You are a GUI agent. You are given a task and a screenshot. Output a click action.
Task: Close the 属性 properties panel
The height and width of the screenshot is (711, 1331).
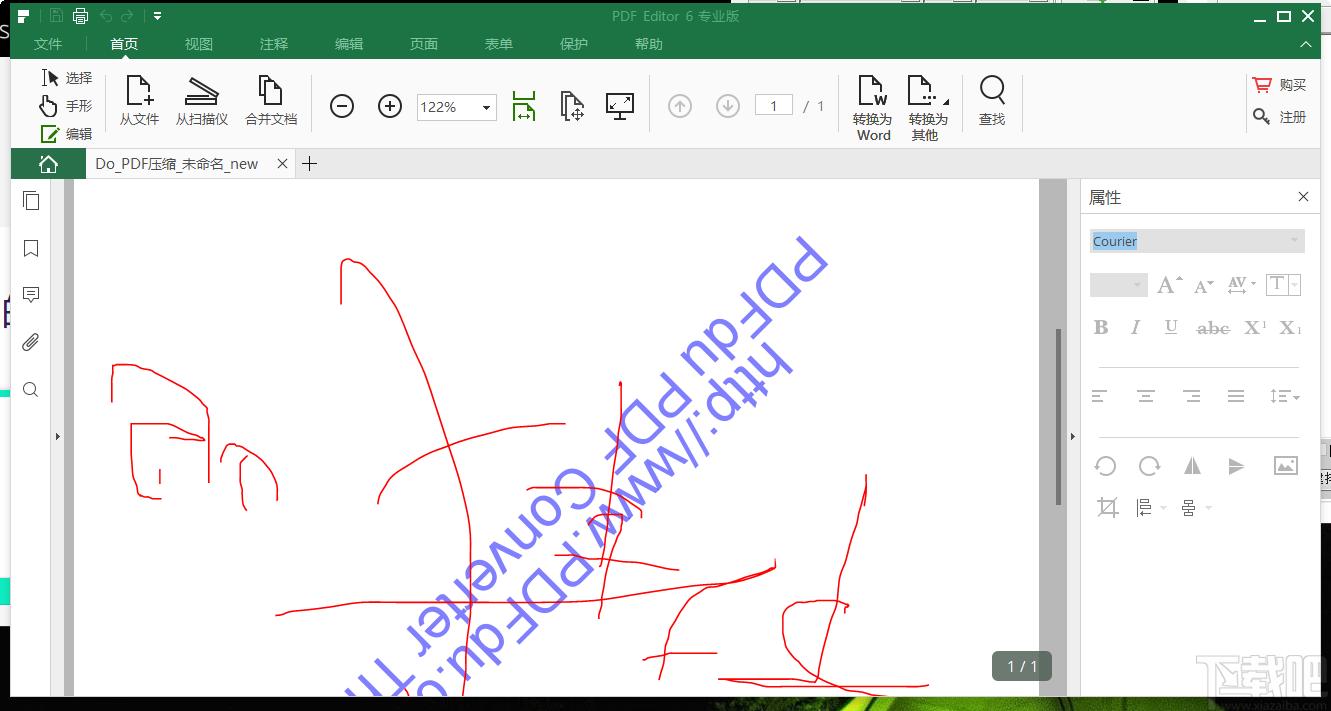point(1303,197)
